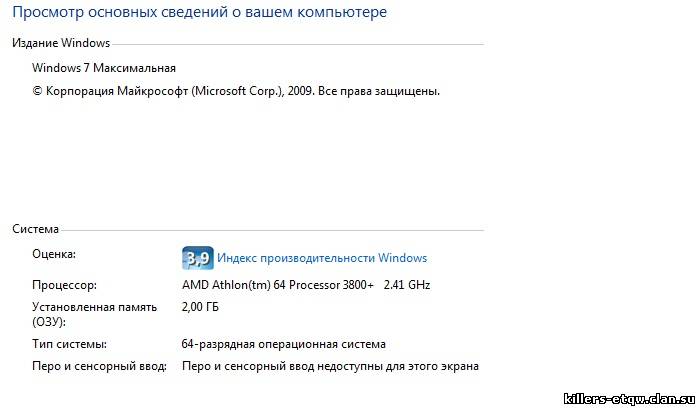Click the Windows 7 Максимальная edition text
Image resolution: width=700 pixels, height=409 pixels.
point(104,68)
